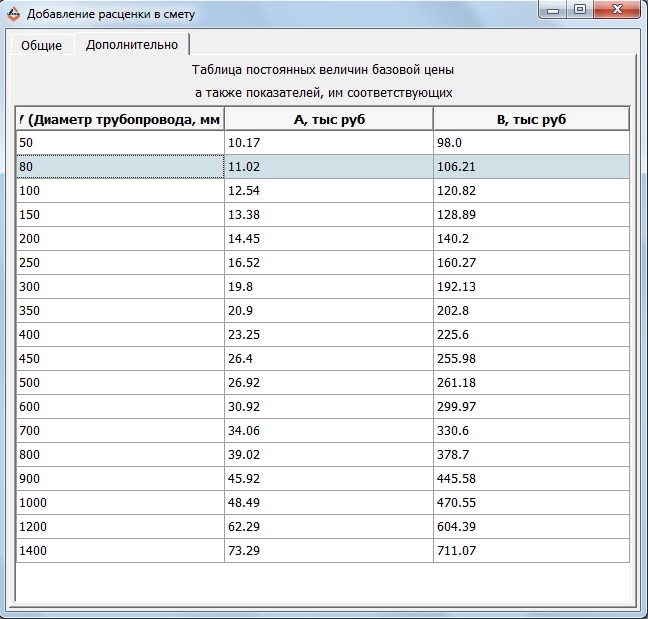The height and width of the screenshot is (619, 648).
Task: Select the Дополнительно tab
Action: pos(132,45)
